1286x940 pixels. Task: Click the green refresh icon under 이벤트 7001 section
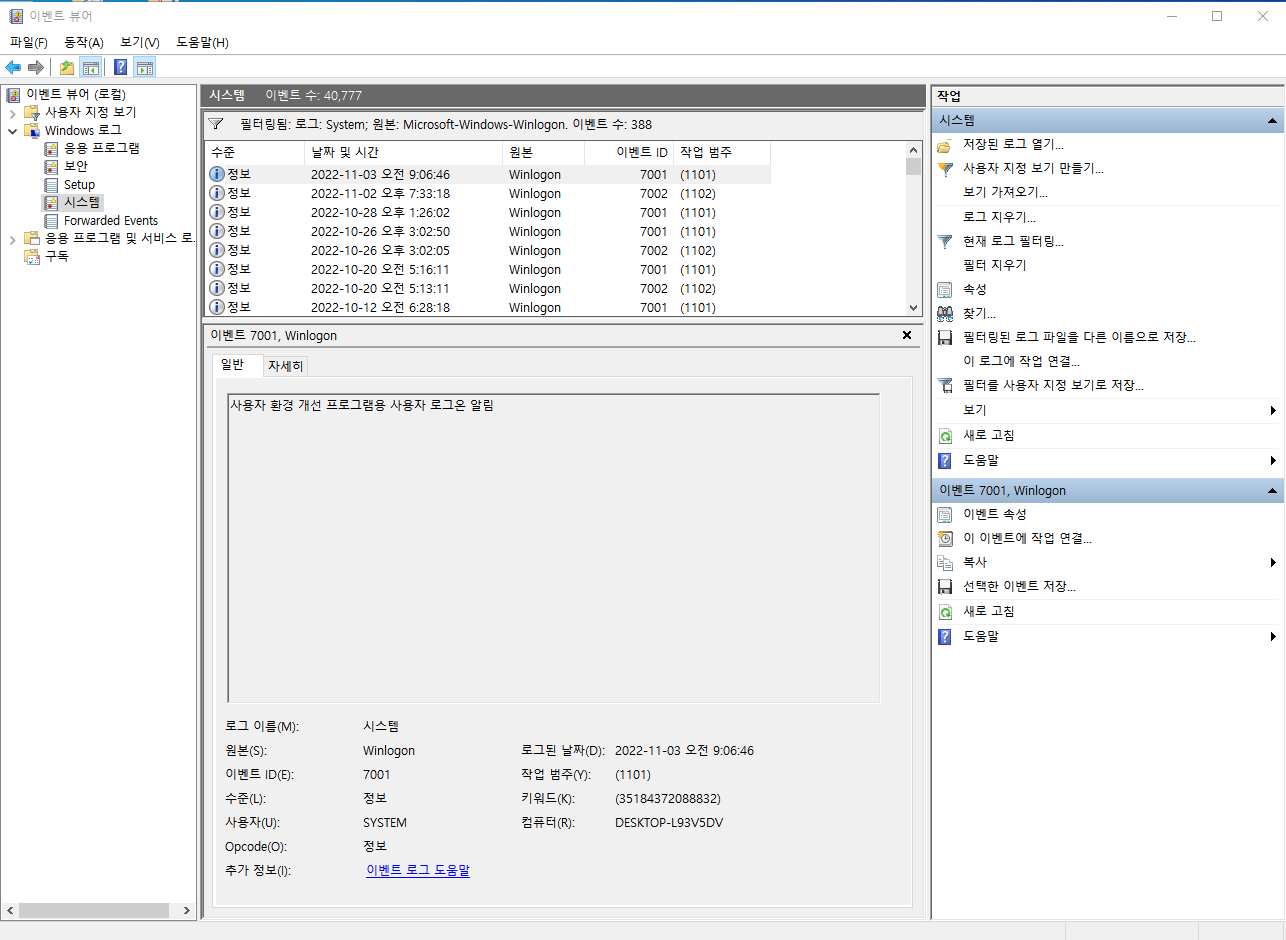(x=944, y=611)
